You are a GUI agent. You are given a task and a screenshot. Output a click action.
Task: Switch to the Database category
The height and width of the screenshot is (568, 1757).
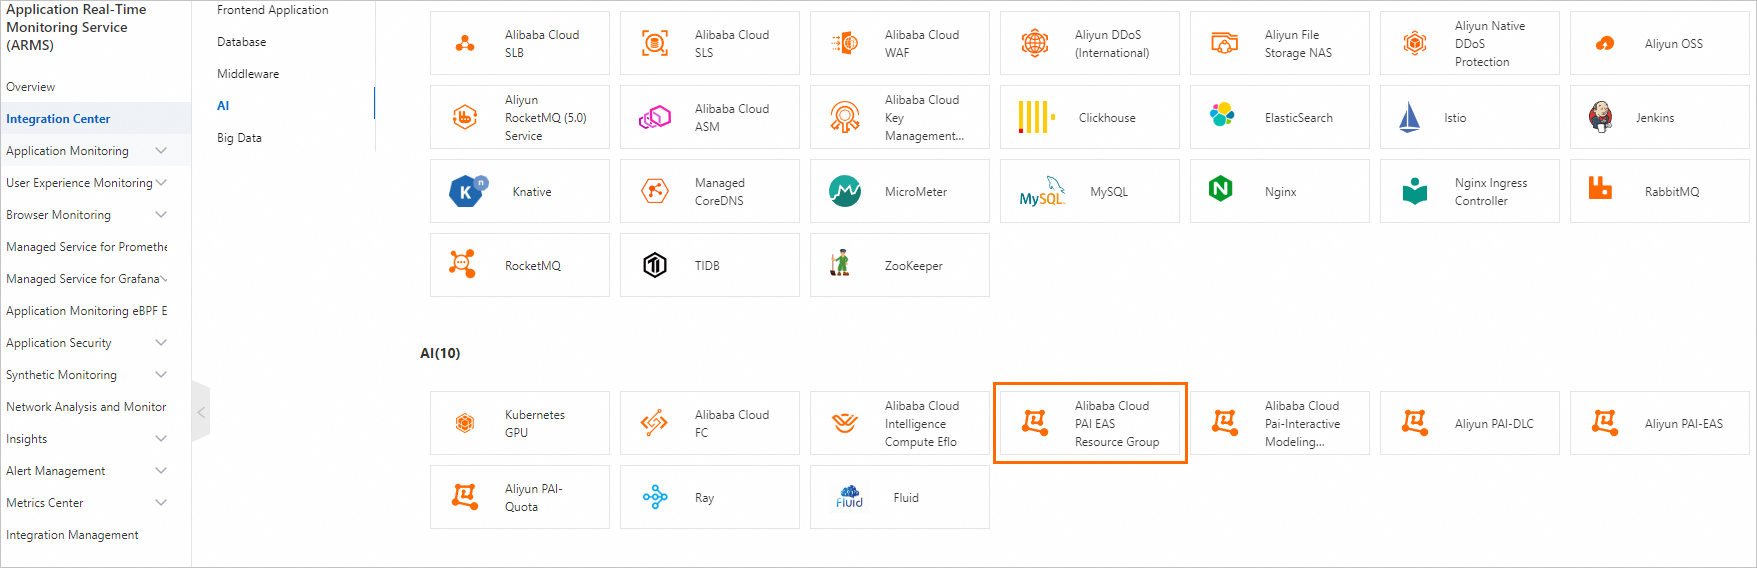click(x=242, y=42)
